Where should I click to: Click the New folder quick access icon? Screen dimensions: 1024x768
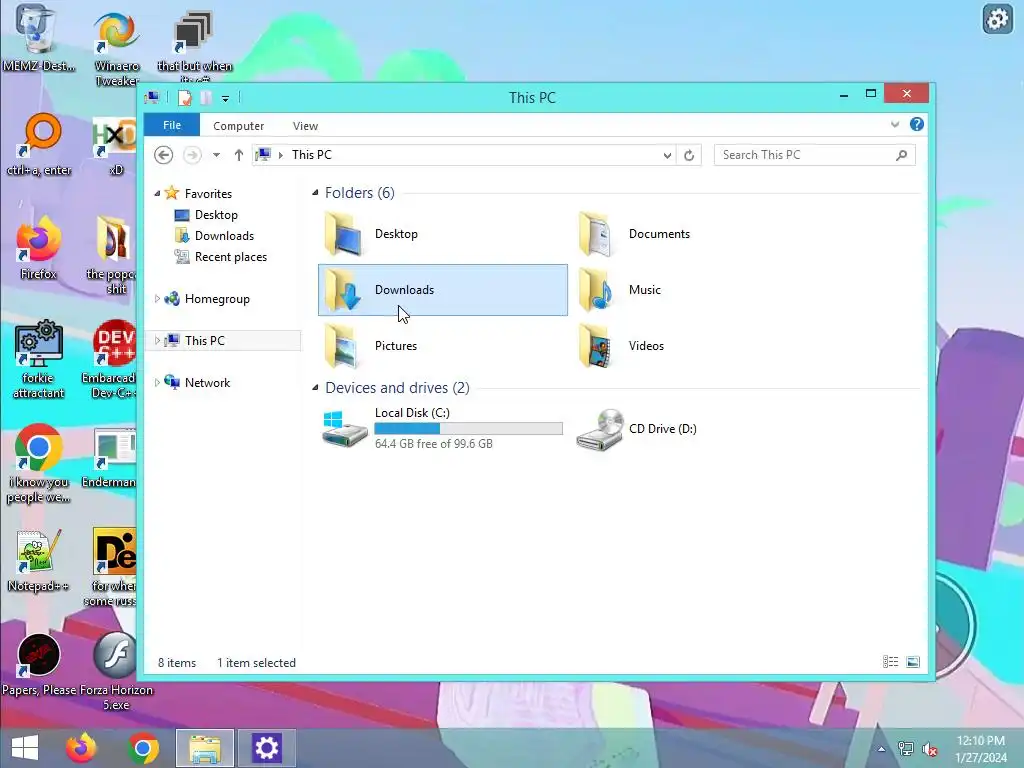[x=206, y=98]
